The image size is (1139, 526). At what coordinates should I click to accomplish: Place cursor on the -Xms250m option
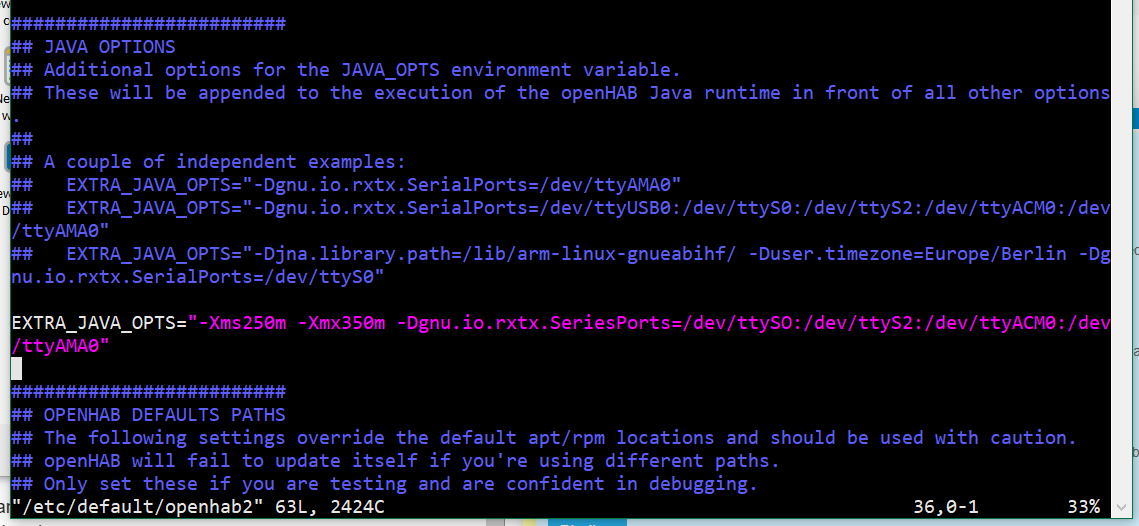242,322
